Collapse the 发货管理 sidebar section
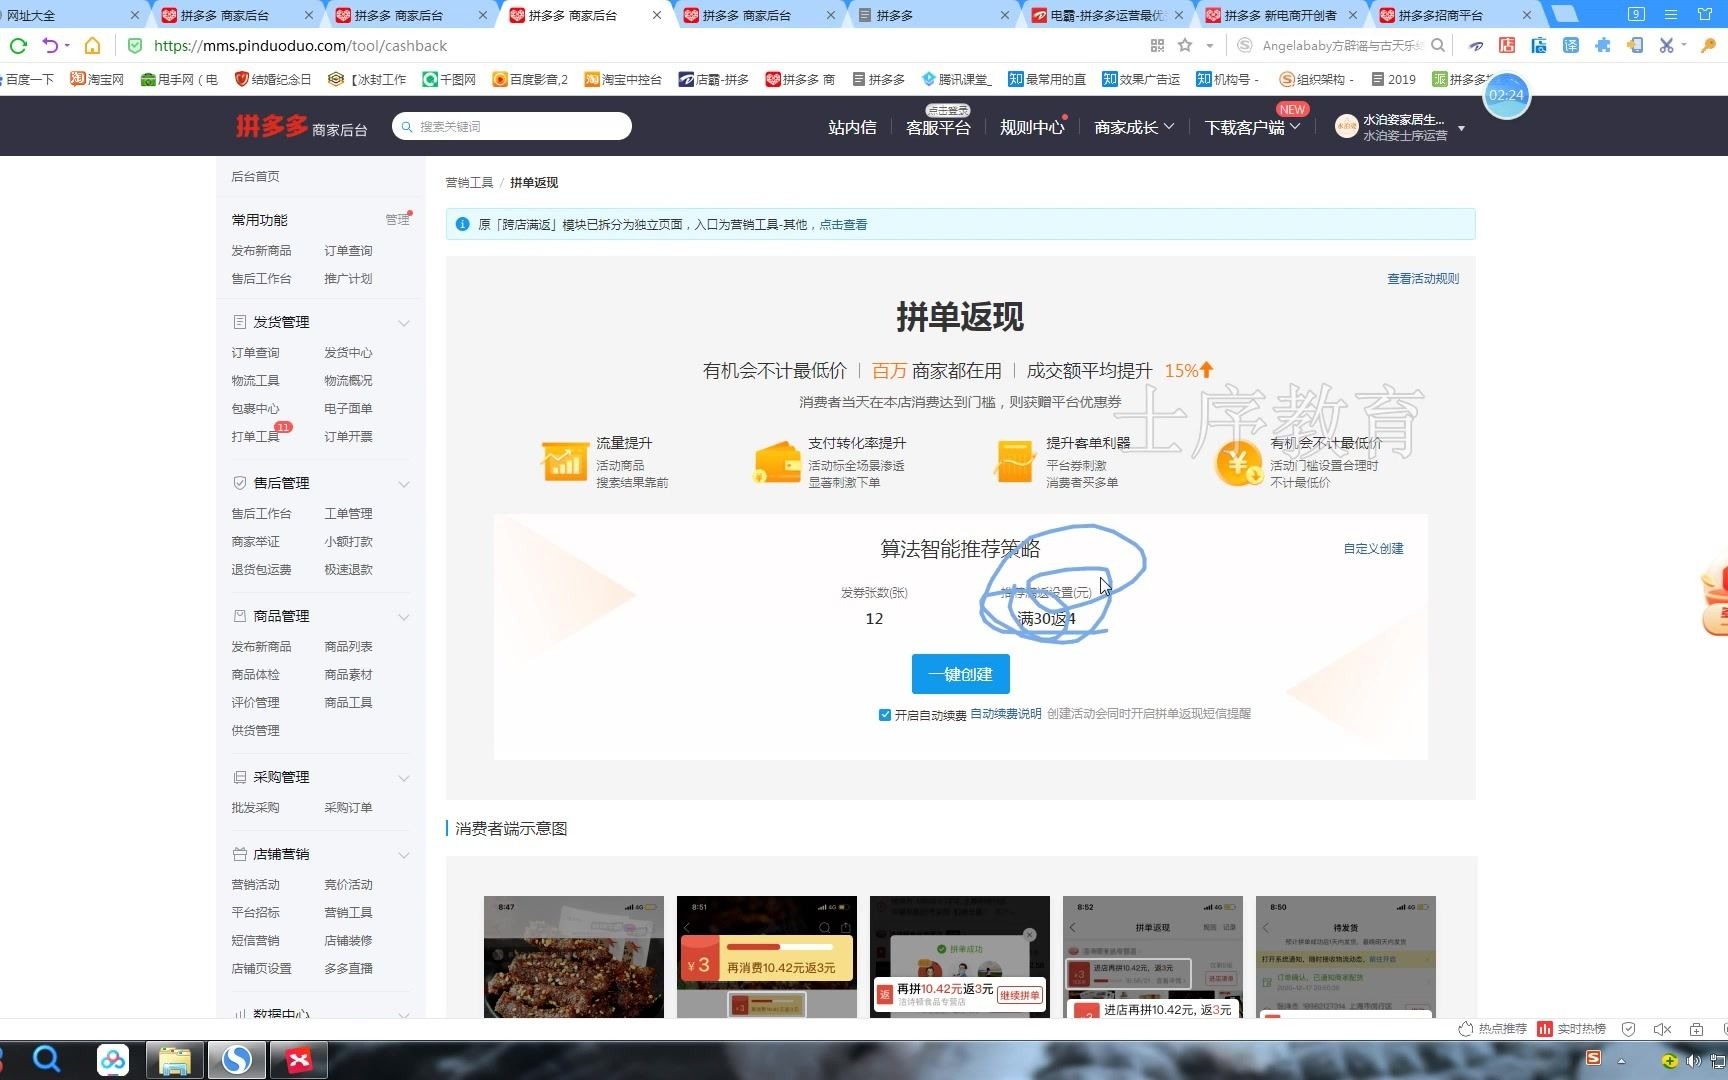 [404, 323]
